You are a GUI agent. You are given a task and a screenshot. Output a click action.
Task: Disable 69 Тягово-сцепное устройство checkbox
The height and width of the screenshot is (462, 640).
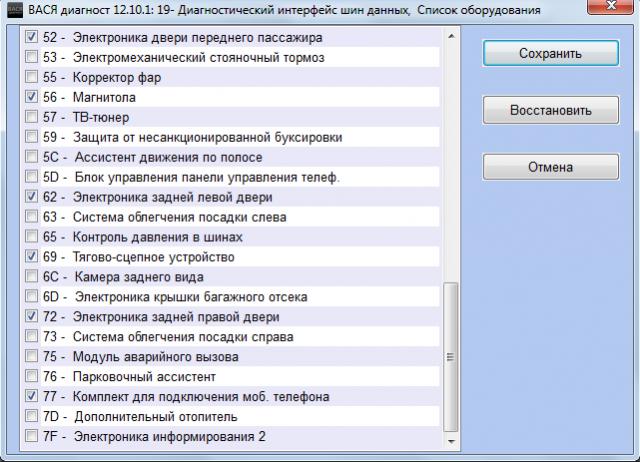coord(31,257)
